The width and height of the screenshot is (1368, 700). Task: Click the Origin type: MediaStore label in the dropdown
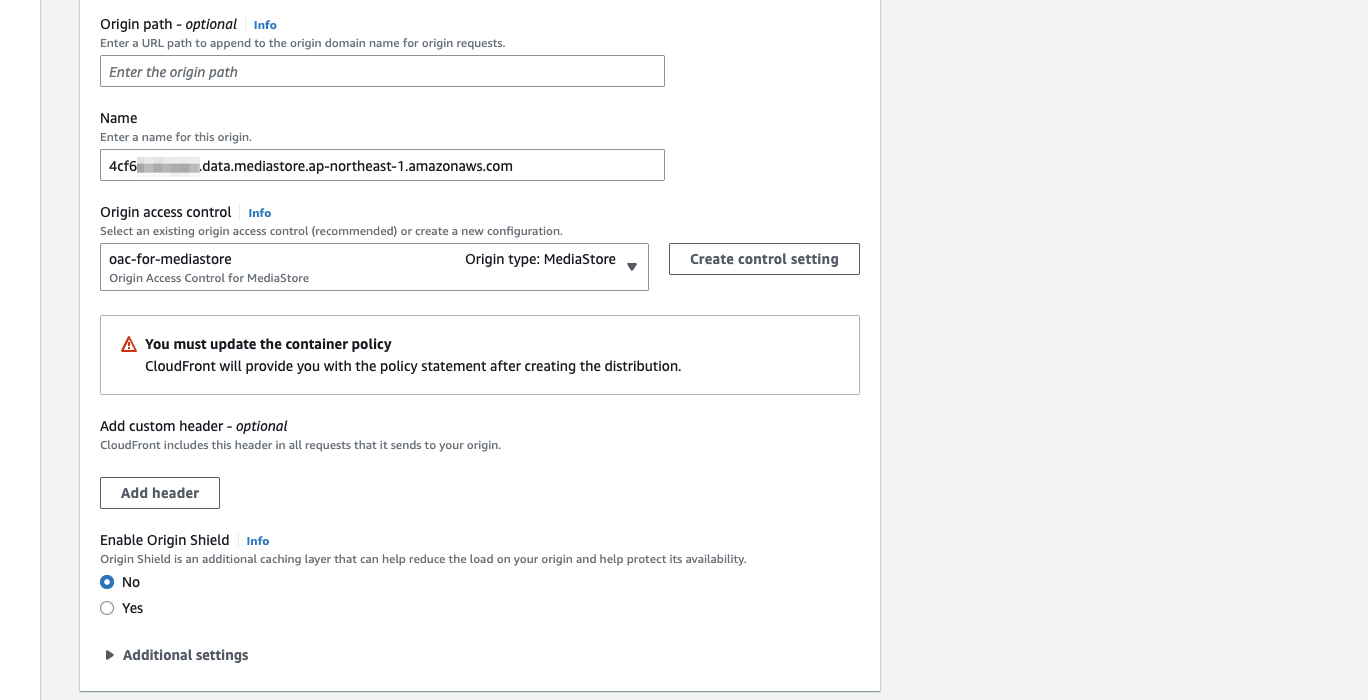540,259
